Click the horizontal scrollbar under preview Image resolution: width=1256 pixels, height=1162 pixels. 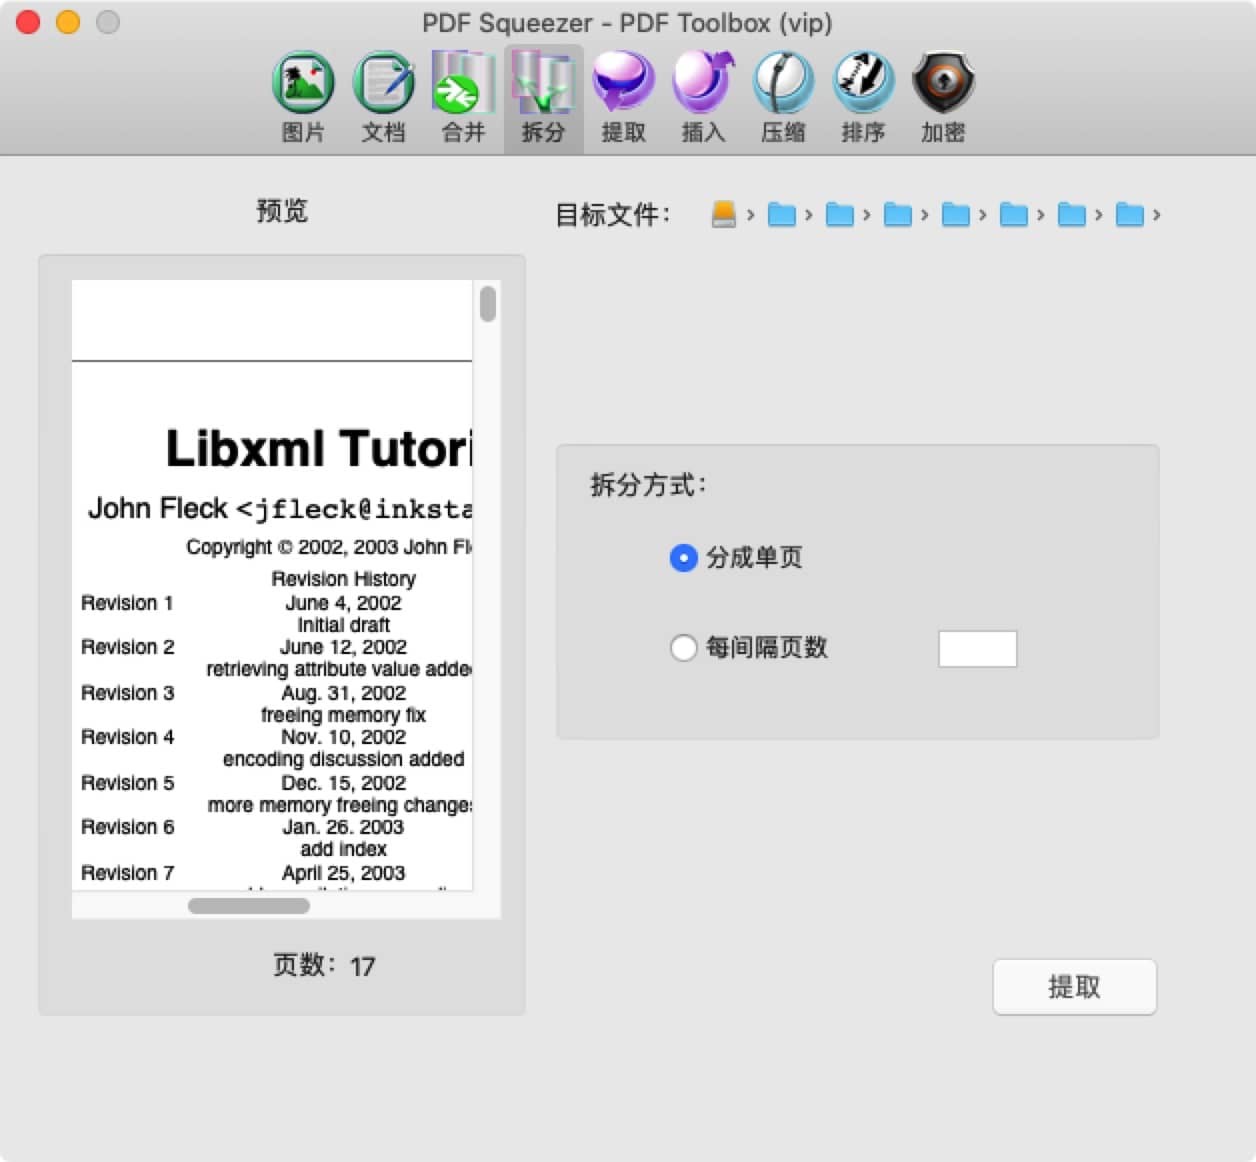(249, 906)
